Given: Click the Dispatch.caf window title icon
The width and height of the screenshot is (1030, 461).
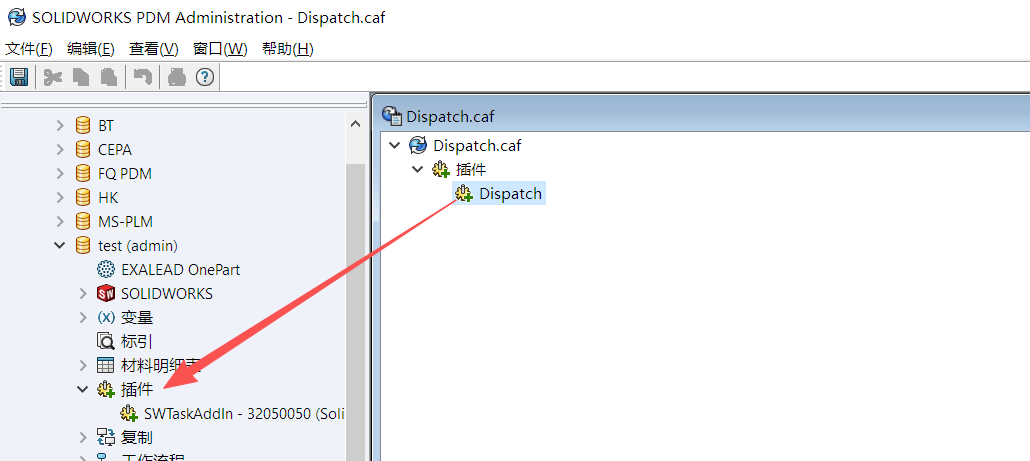Looking at the screenshot, I should [x=392, y=116].
